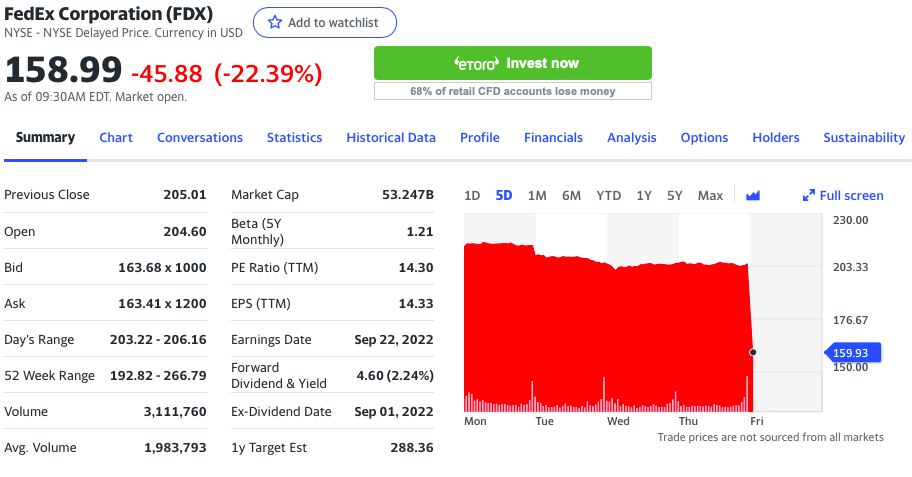Switch chart to 1M range

[537, 195]
